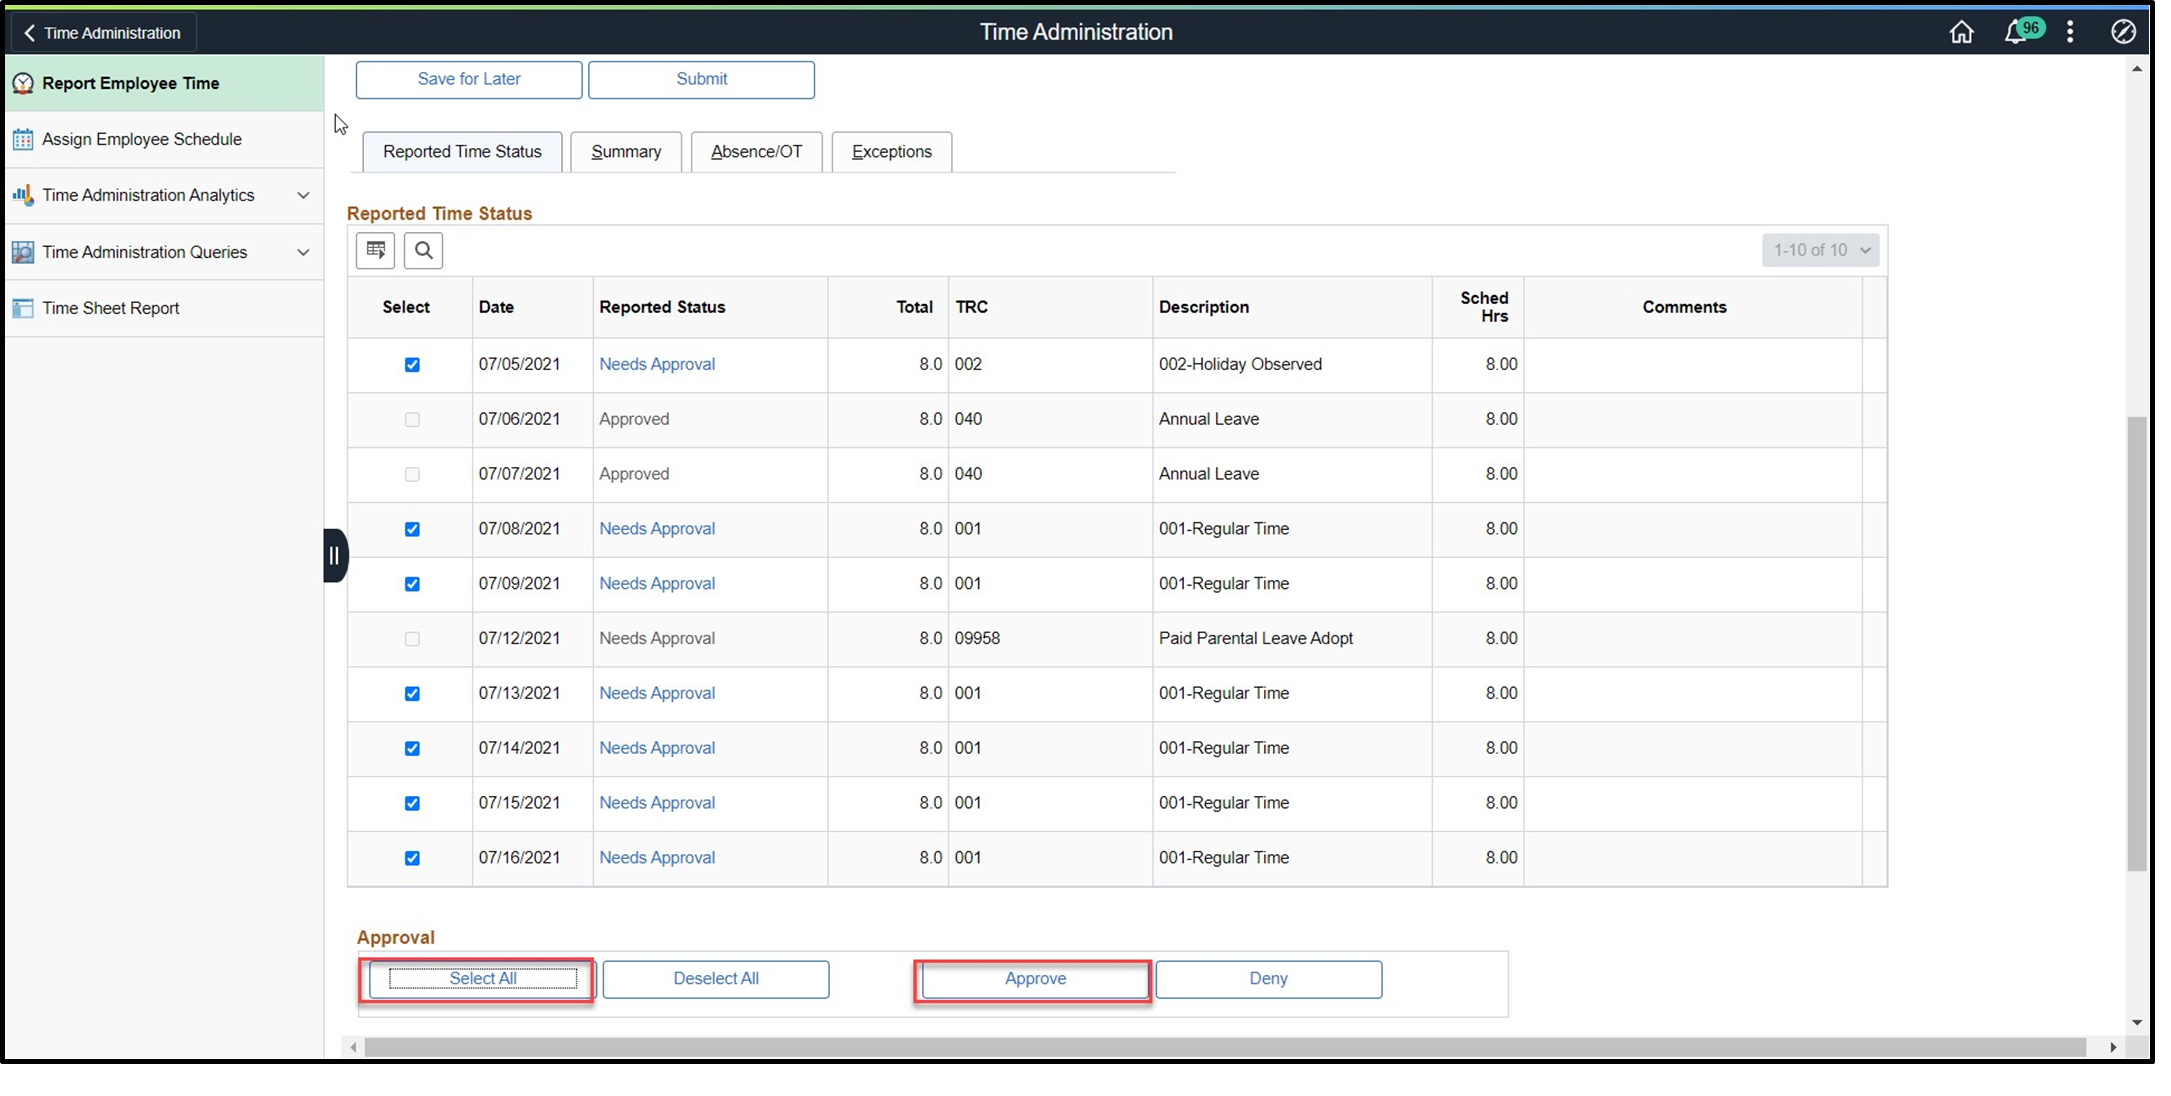Select the 07/12/2021 Paid Parental Leave row

click(x=412, y=639)
